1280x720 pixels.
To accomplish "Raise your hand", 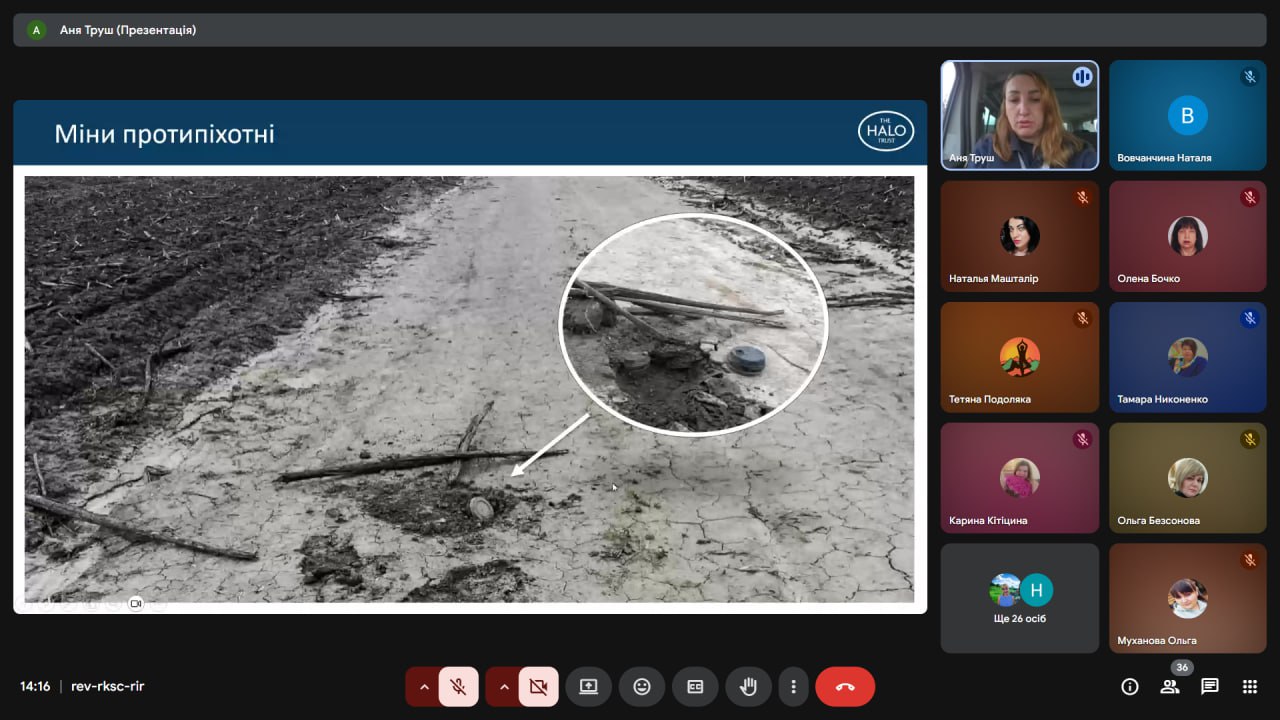I will 748,687.
